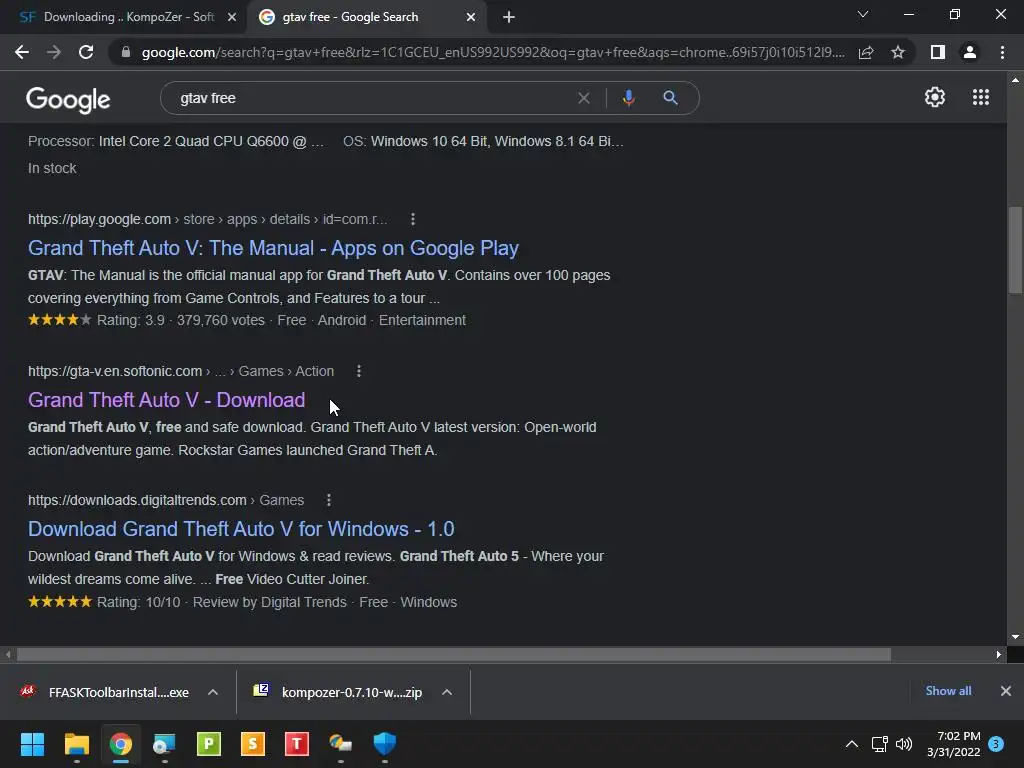Open the network status icon
Viewport: 1024px width, 768px height.
[x=879, y=744]
